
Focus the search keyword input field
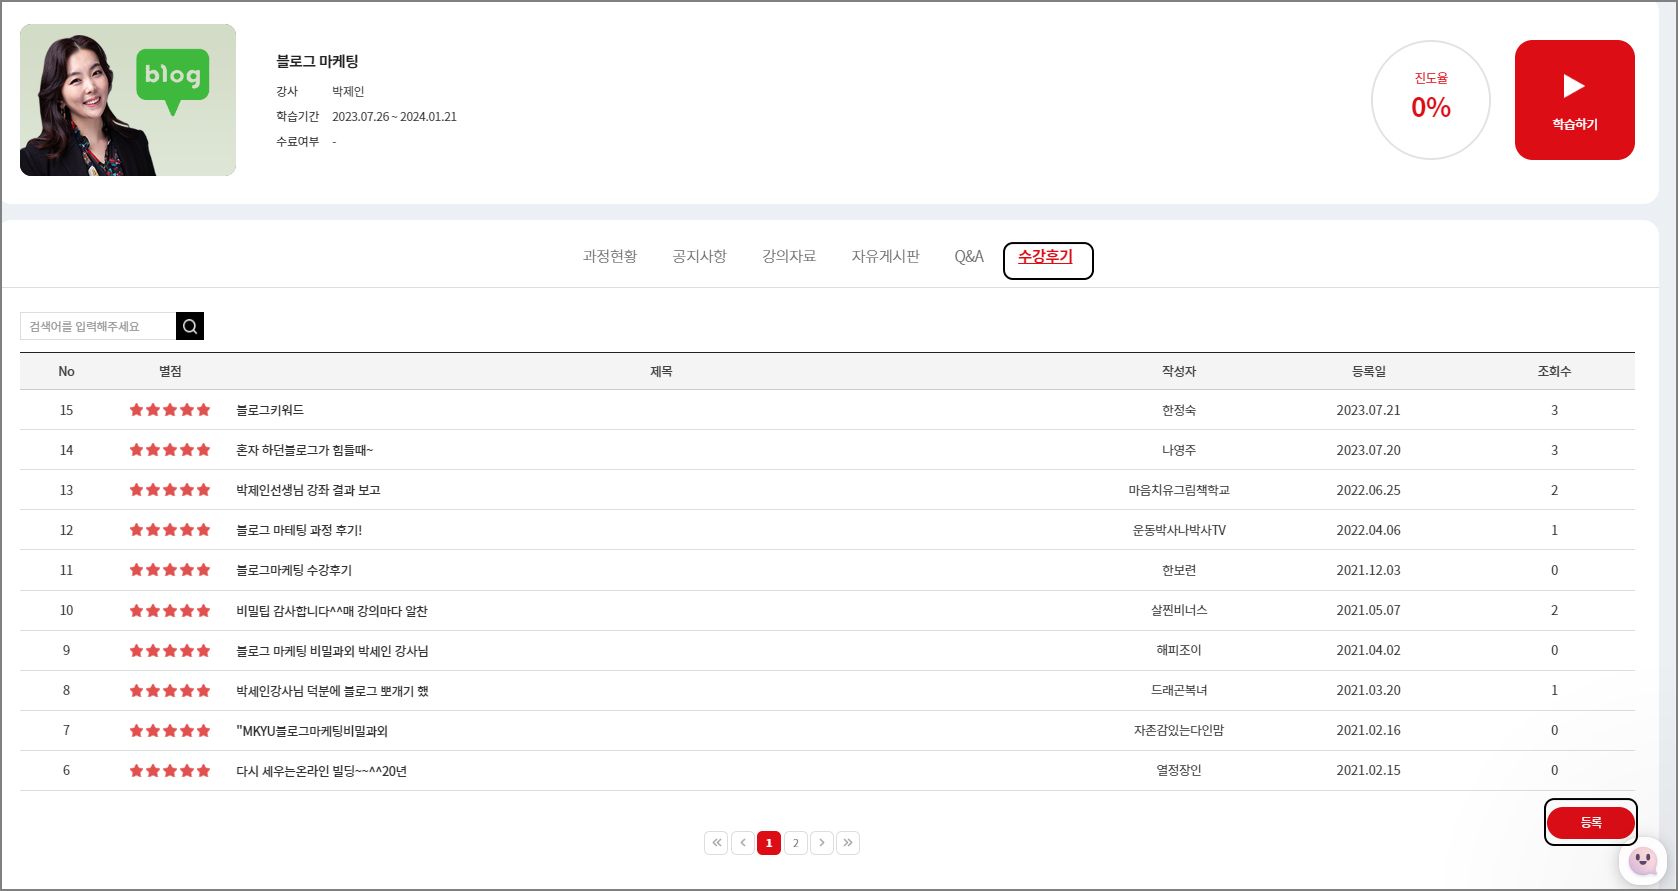pos(98,326)
